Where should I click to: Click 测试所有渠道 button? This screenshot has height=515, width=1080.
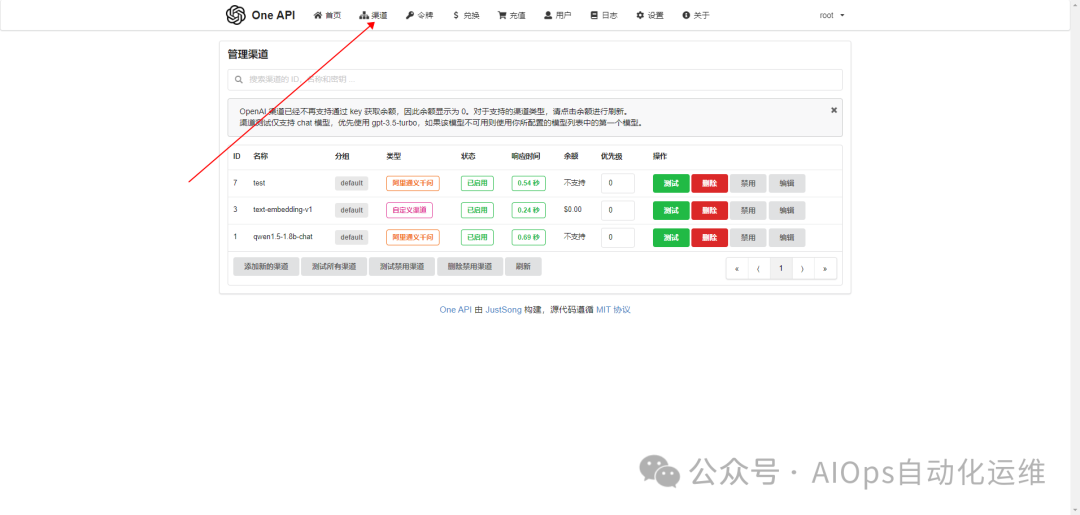pos(334,266)
